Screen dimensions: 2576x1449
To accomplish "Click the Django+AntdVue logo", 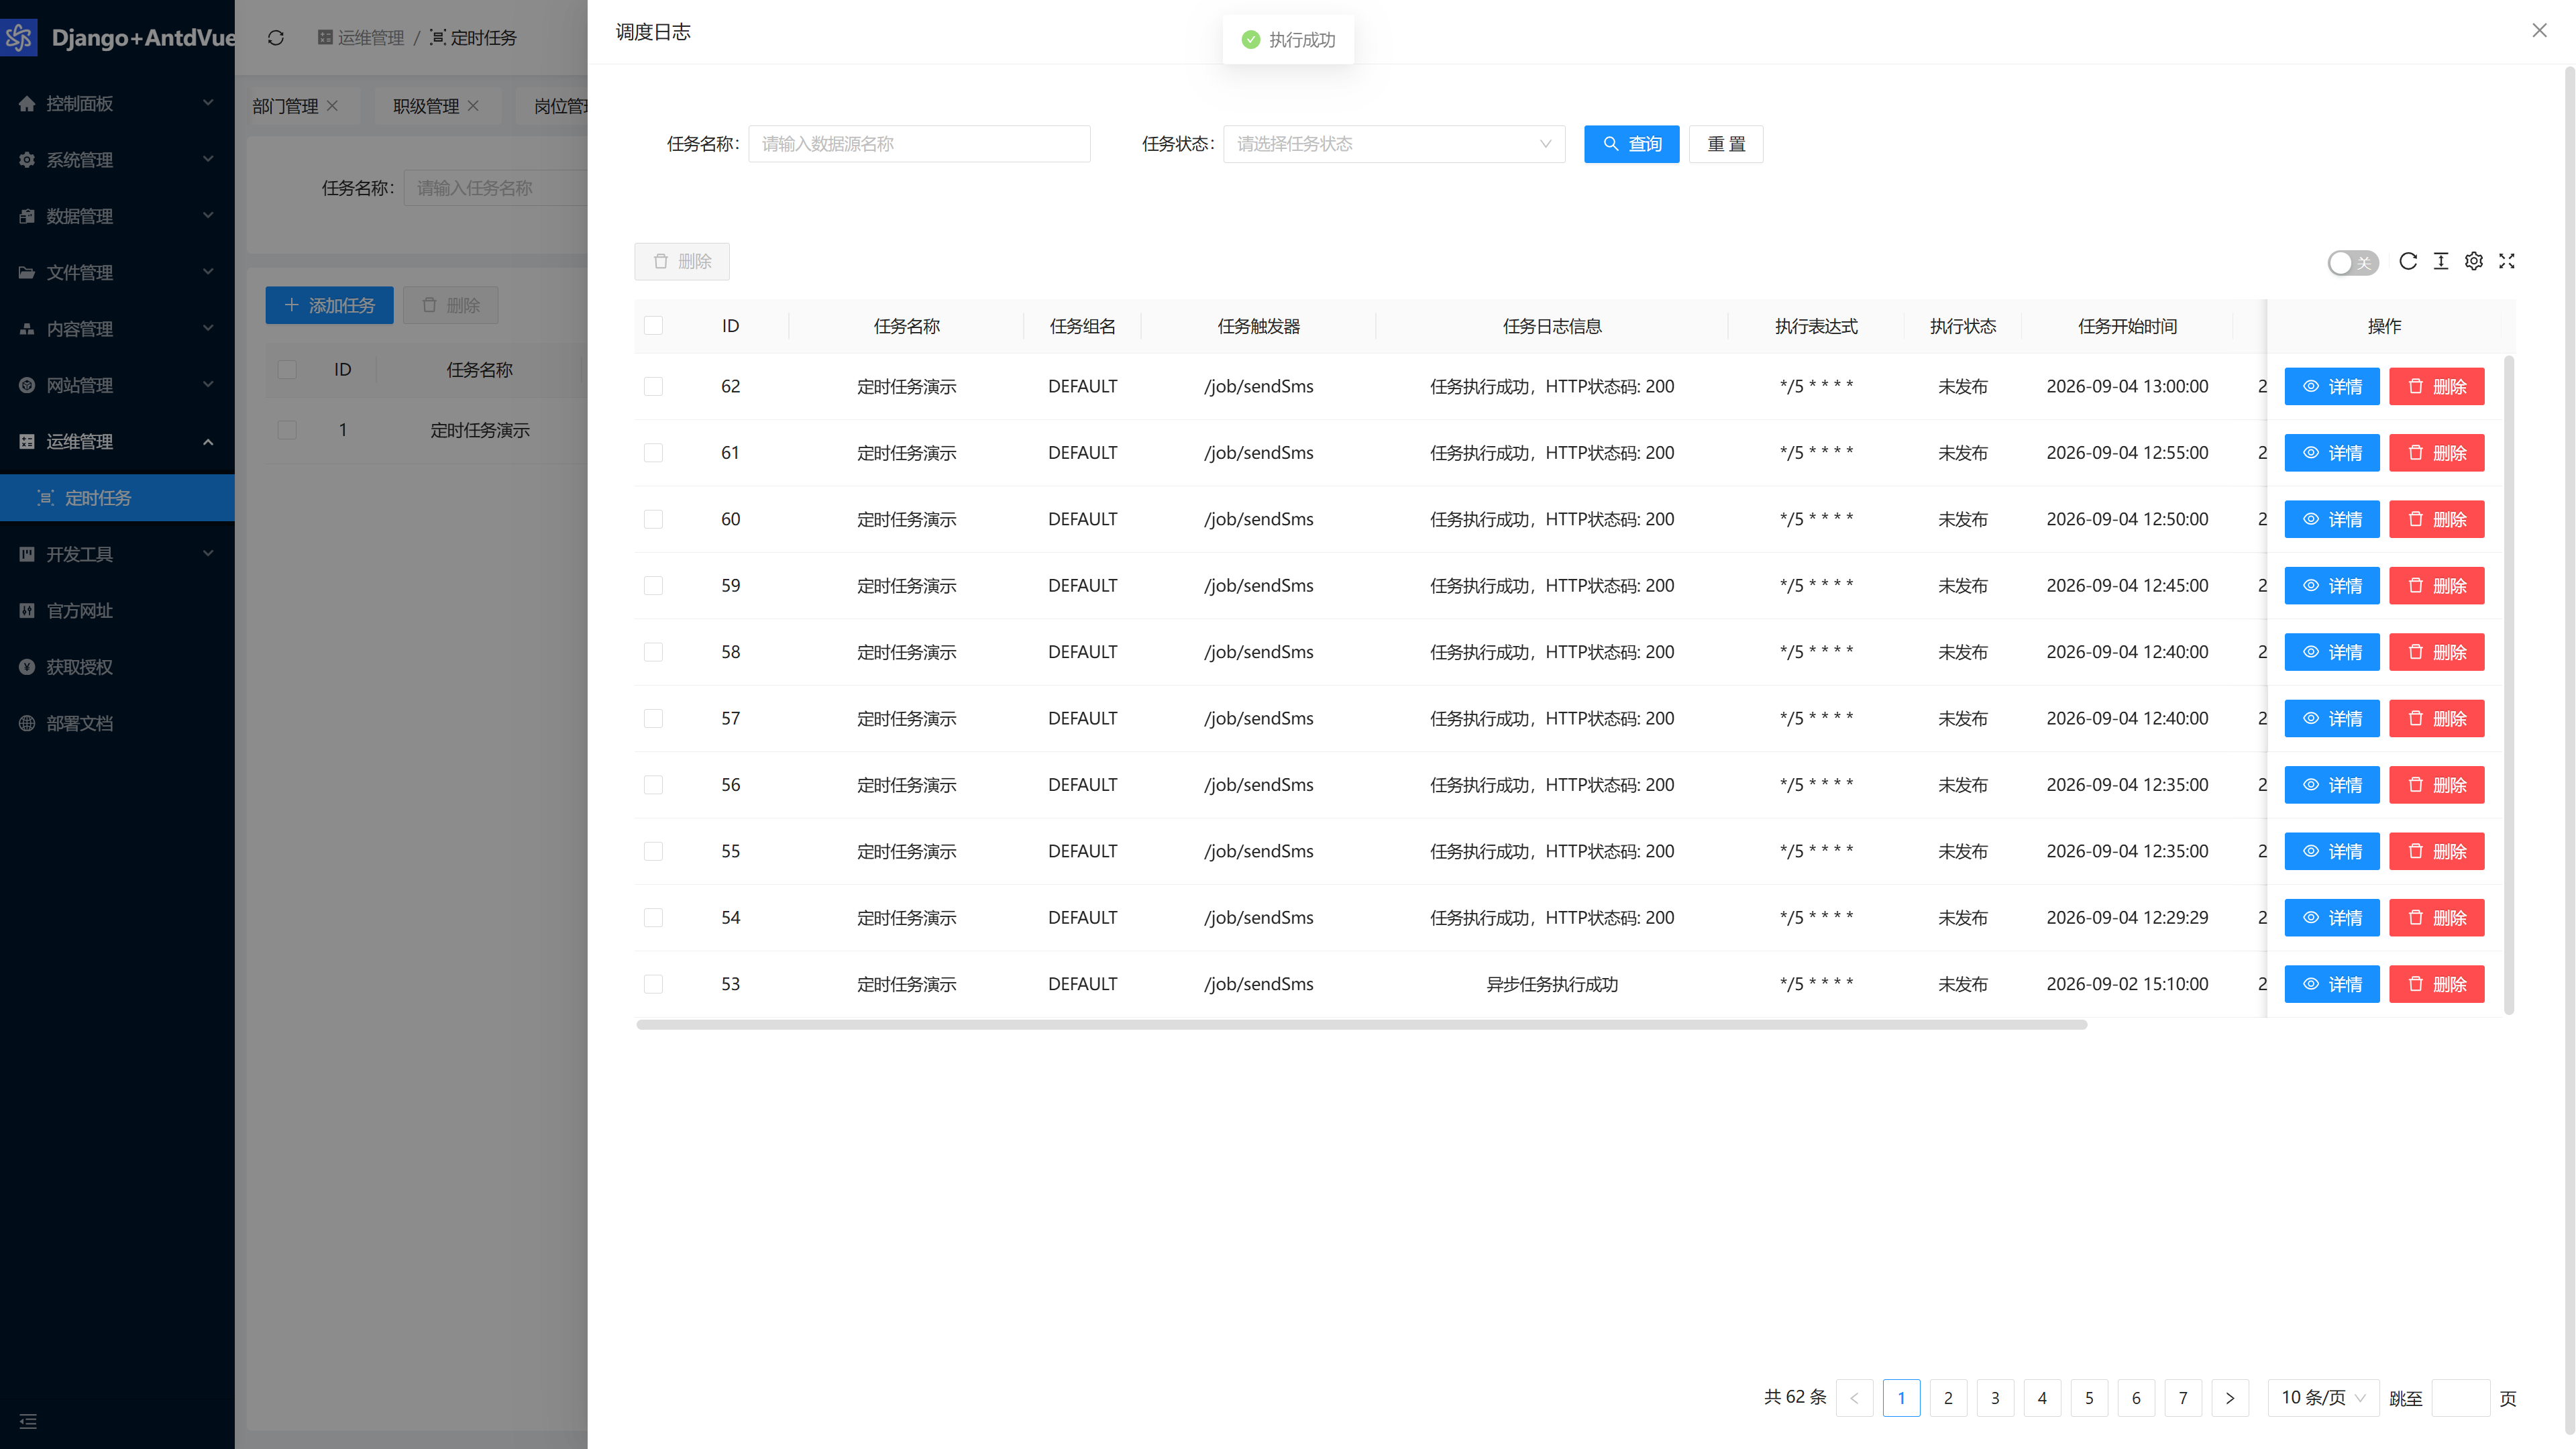I will pos(118,38).
